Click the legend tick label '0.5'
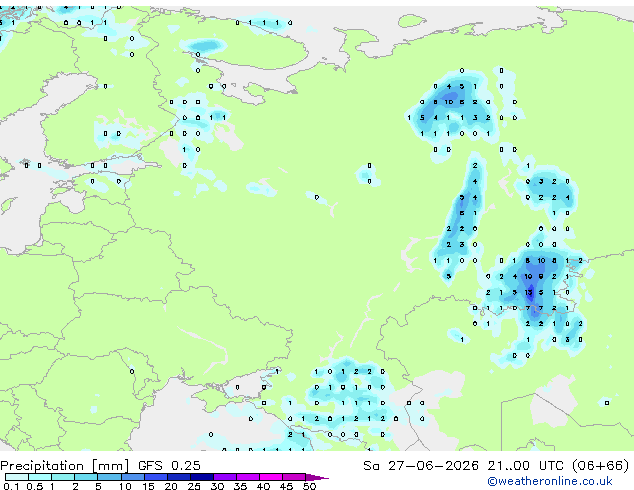 pyautogui.click(x=35, y=486)
